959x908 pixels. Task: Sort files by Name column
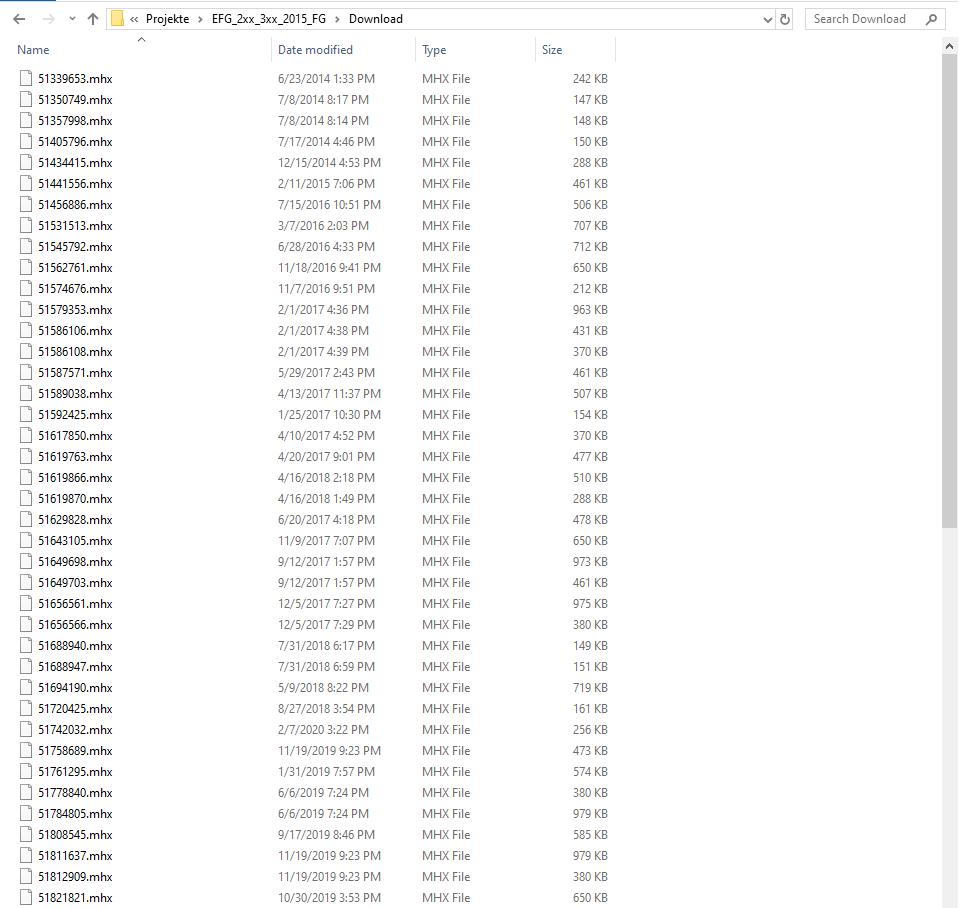[33, 50]
